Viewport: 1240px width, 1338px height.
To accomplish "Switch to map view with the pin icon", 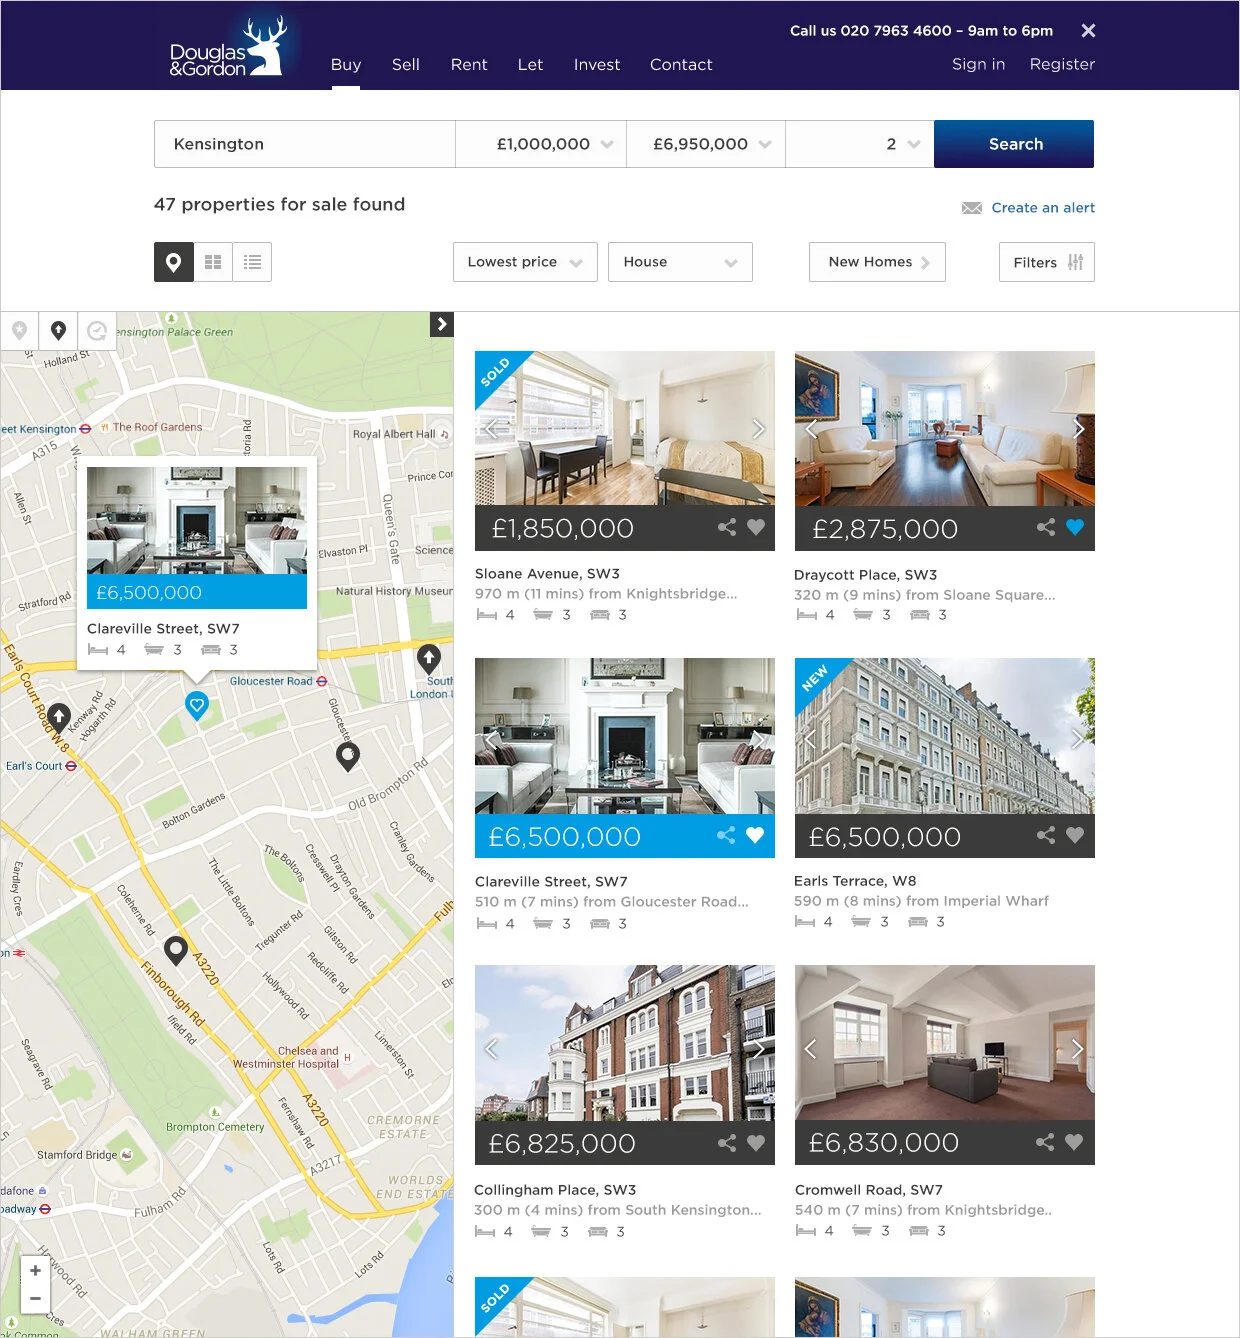I will point(173,262).
